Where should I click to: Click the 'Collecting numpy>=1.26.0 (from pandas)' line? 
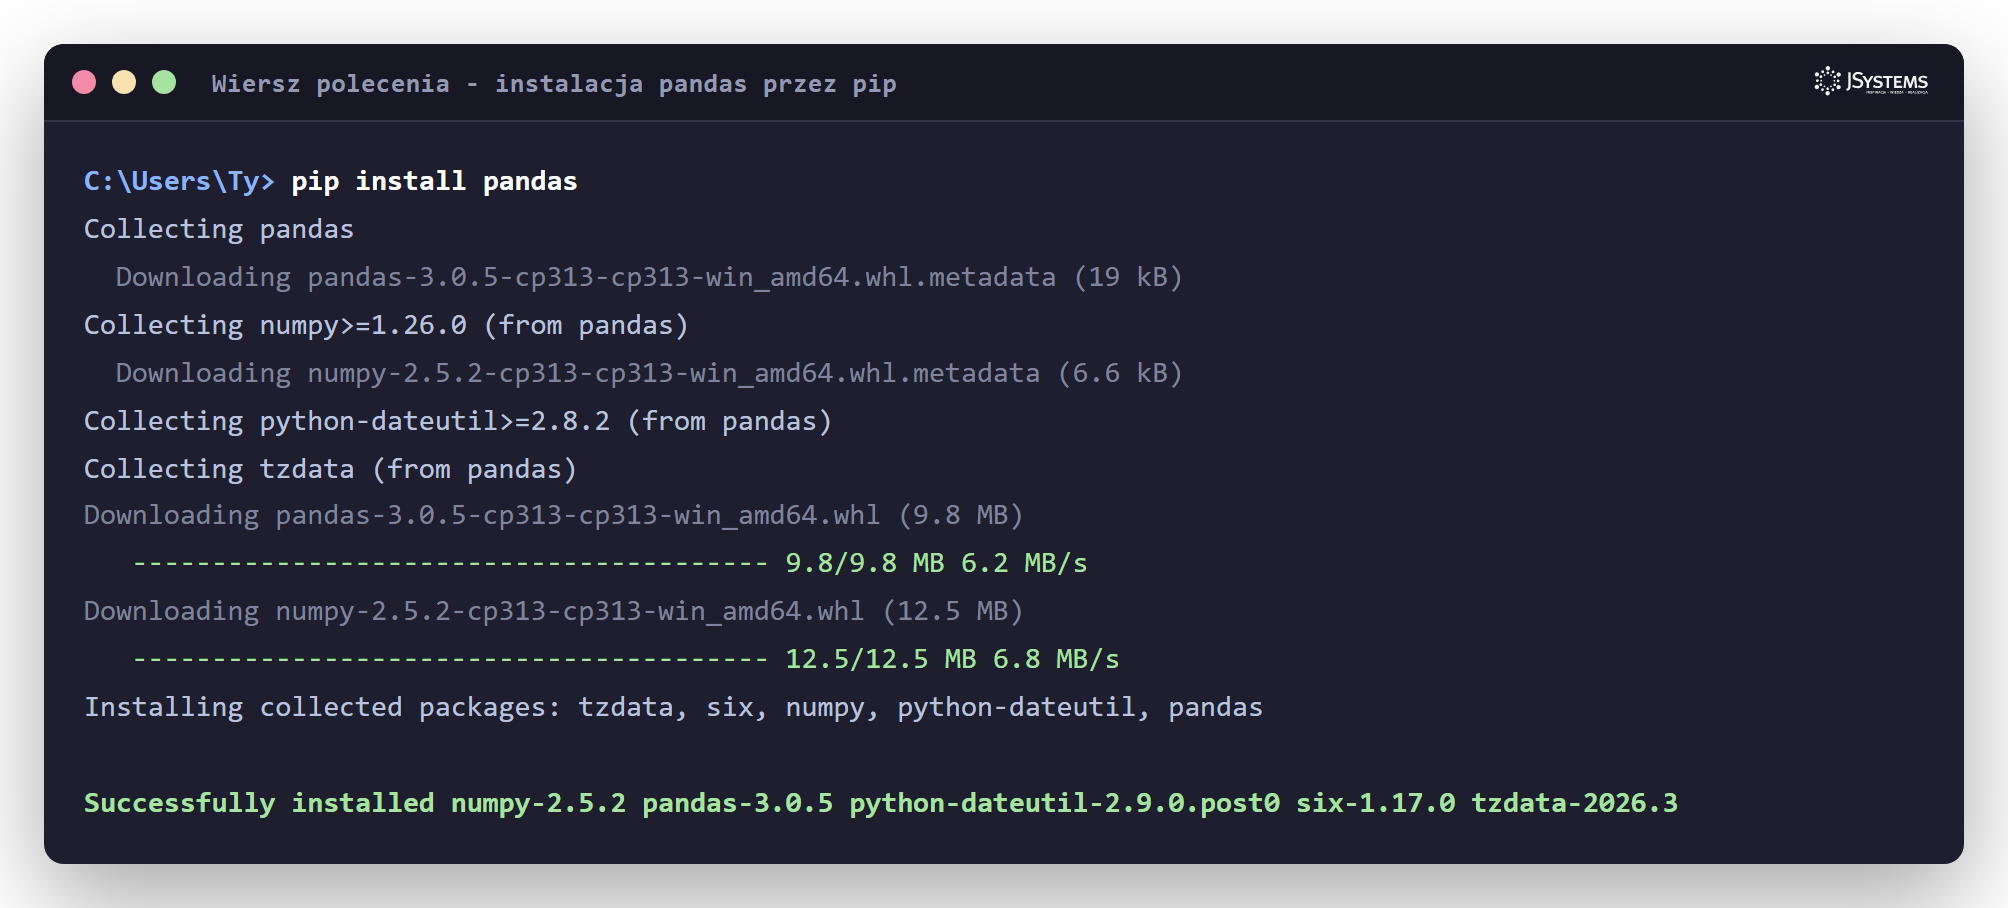coord(386,325)
